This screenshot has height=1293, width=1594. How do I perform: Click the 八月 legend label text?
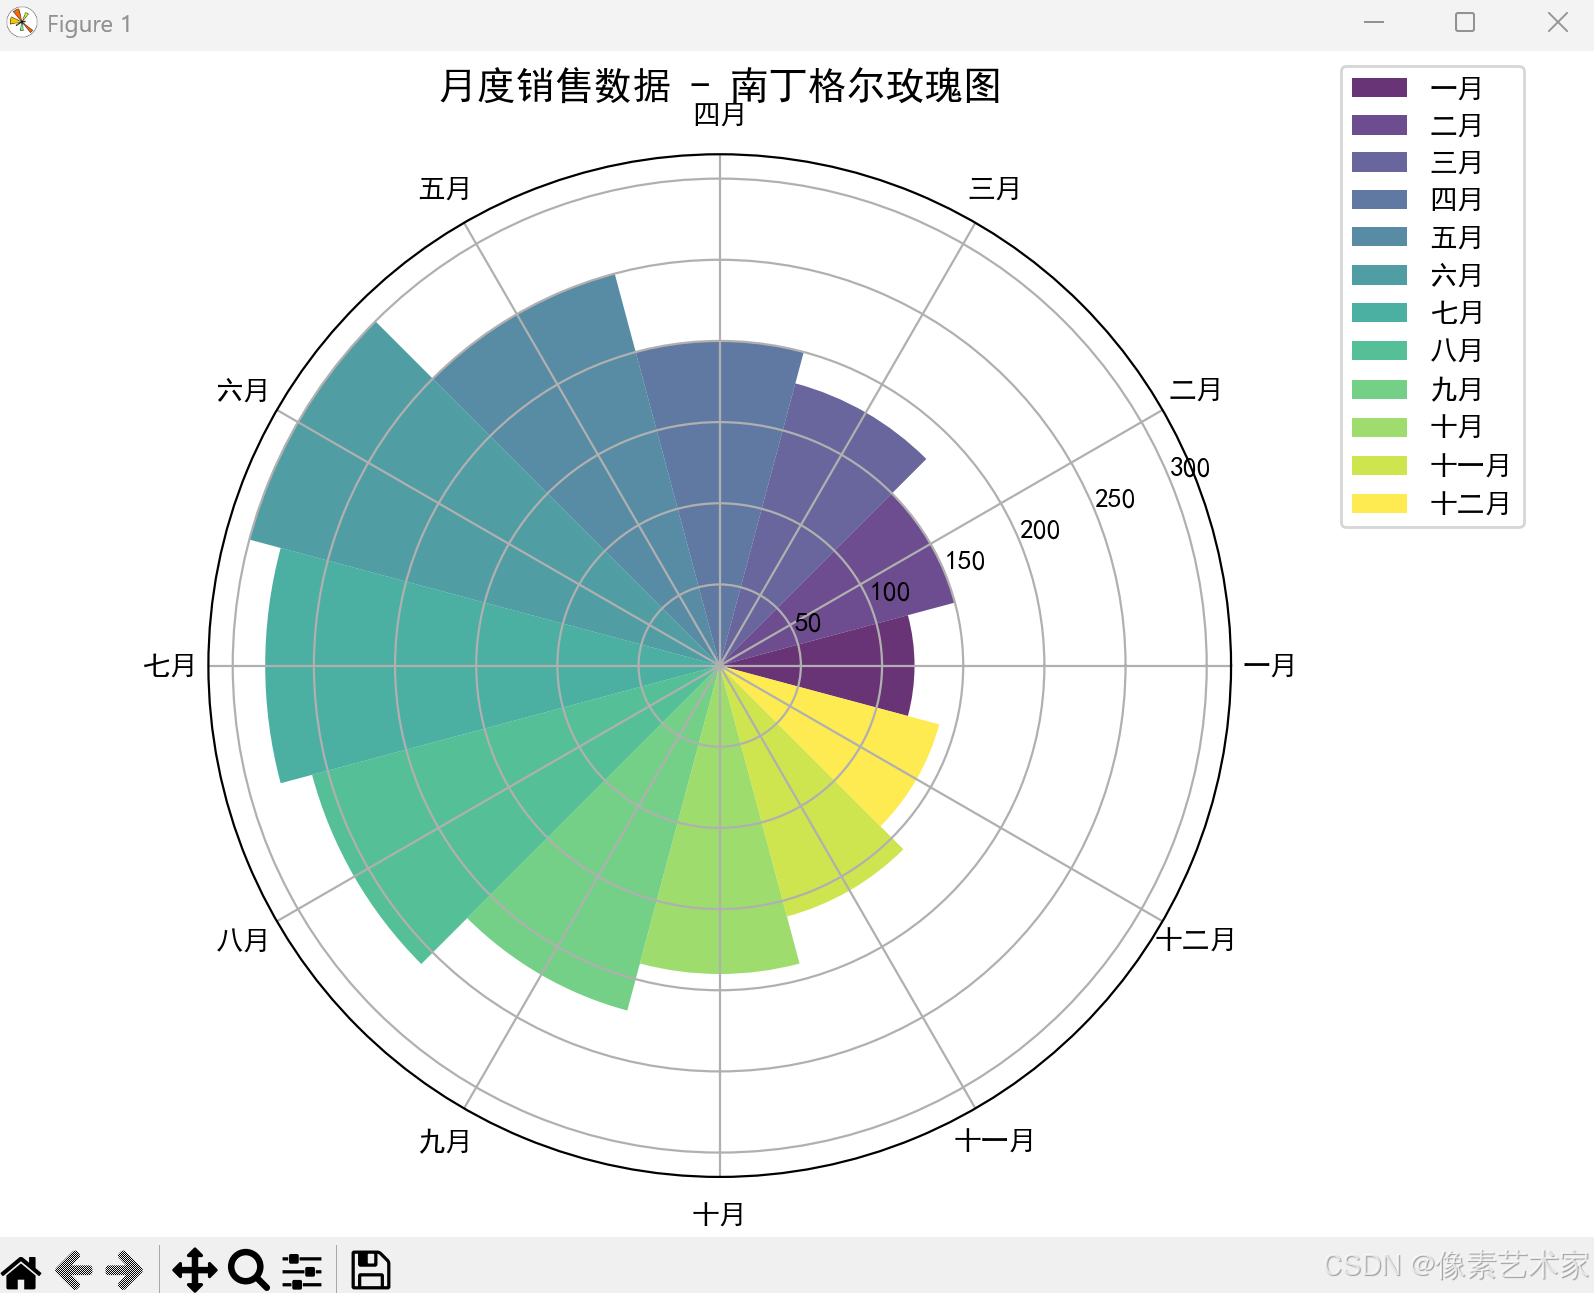(1456, 350)
